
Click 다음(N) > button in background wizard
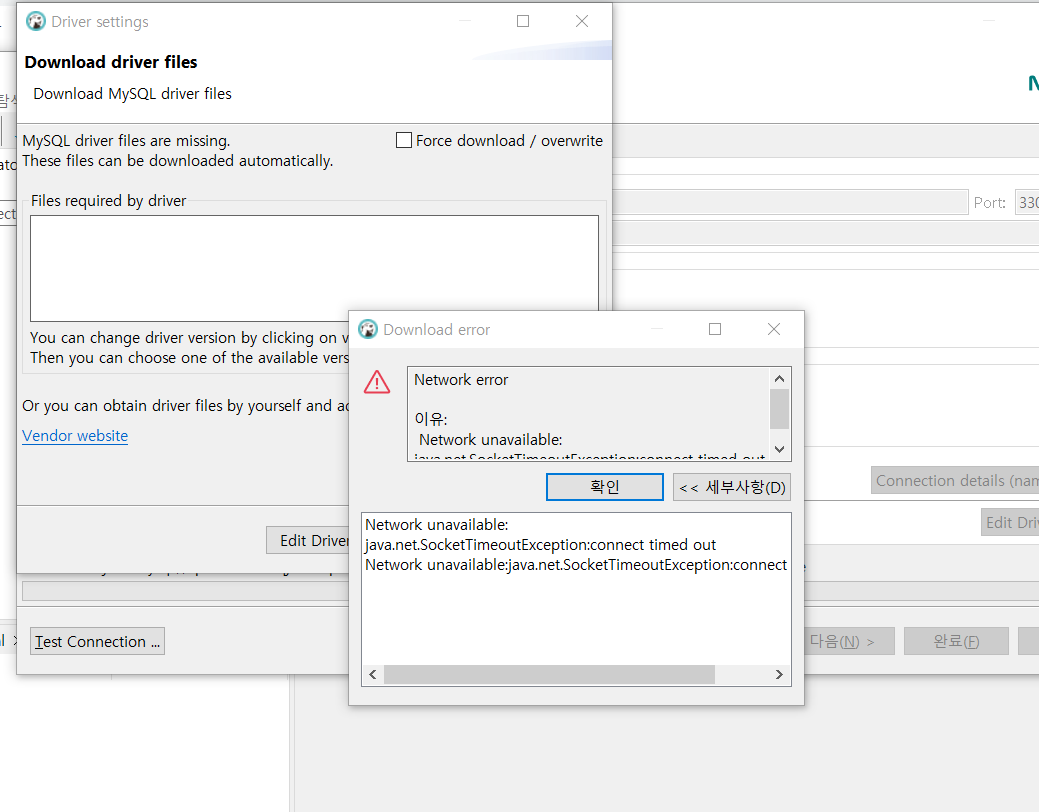[849, 641]
